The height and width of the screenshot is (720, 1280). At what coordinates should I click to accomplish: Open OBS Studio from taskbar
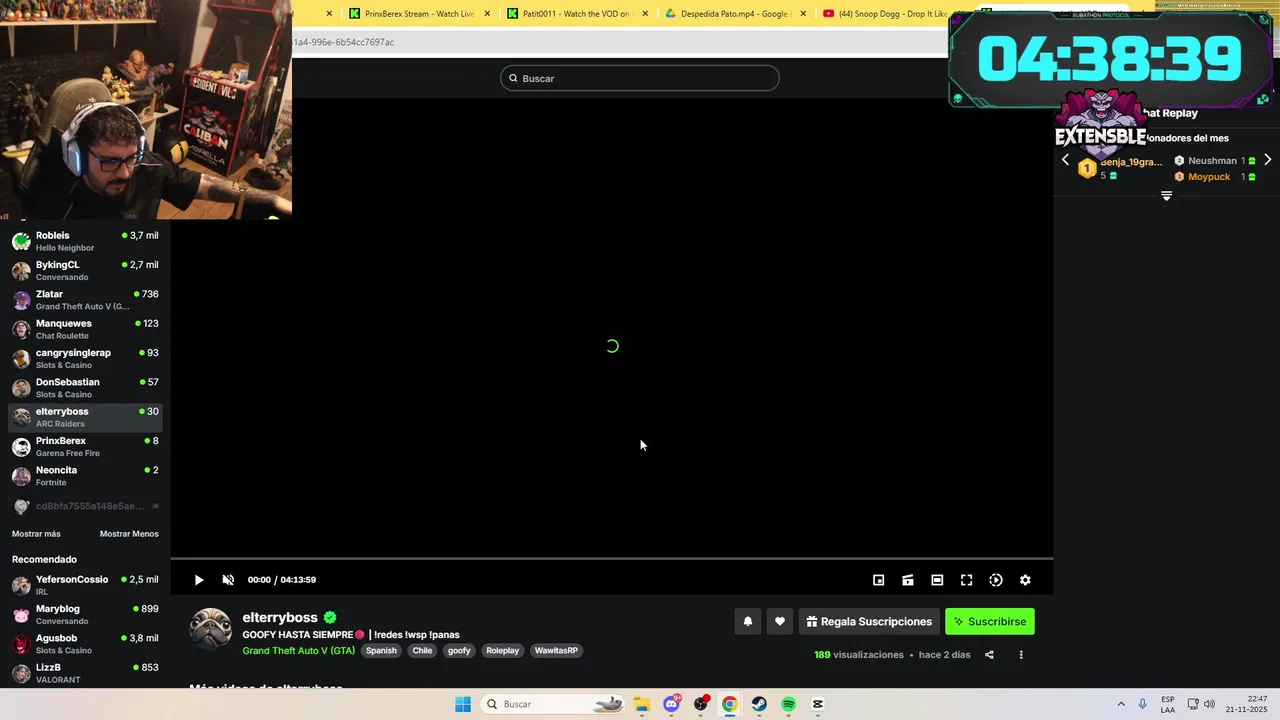point(701,704)
